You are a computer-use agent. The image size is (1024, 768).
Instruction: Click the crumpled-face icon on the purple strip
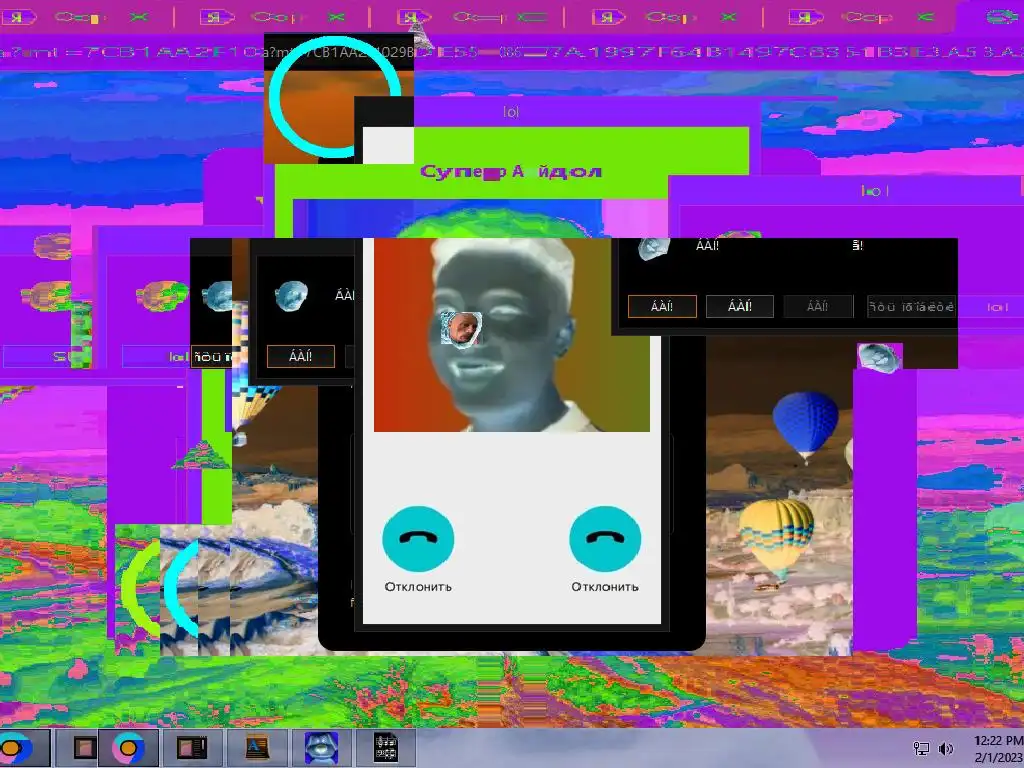coord(879,358)
